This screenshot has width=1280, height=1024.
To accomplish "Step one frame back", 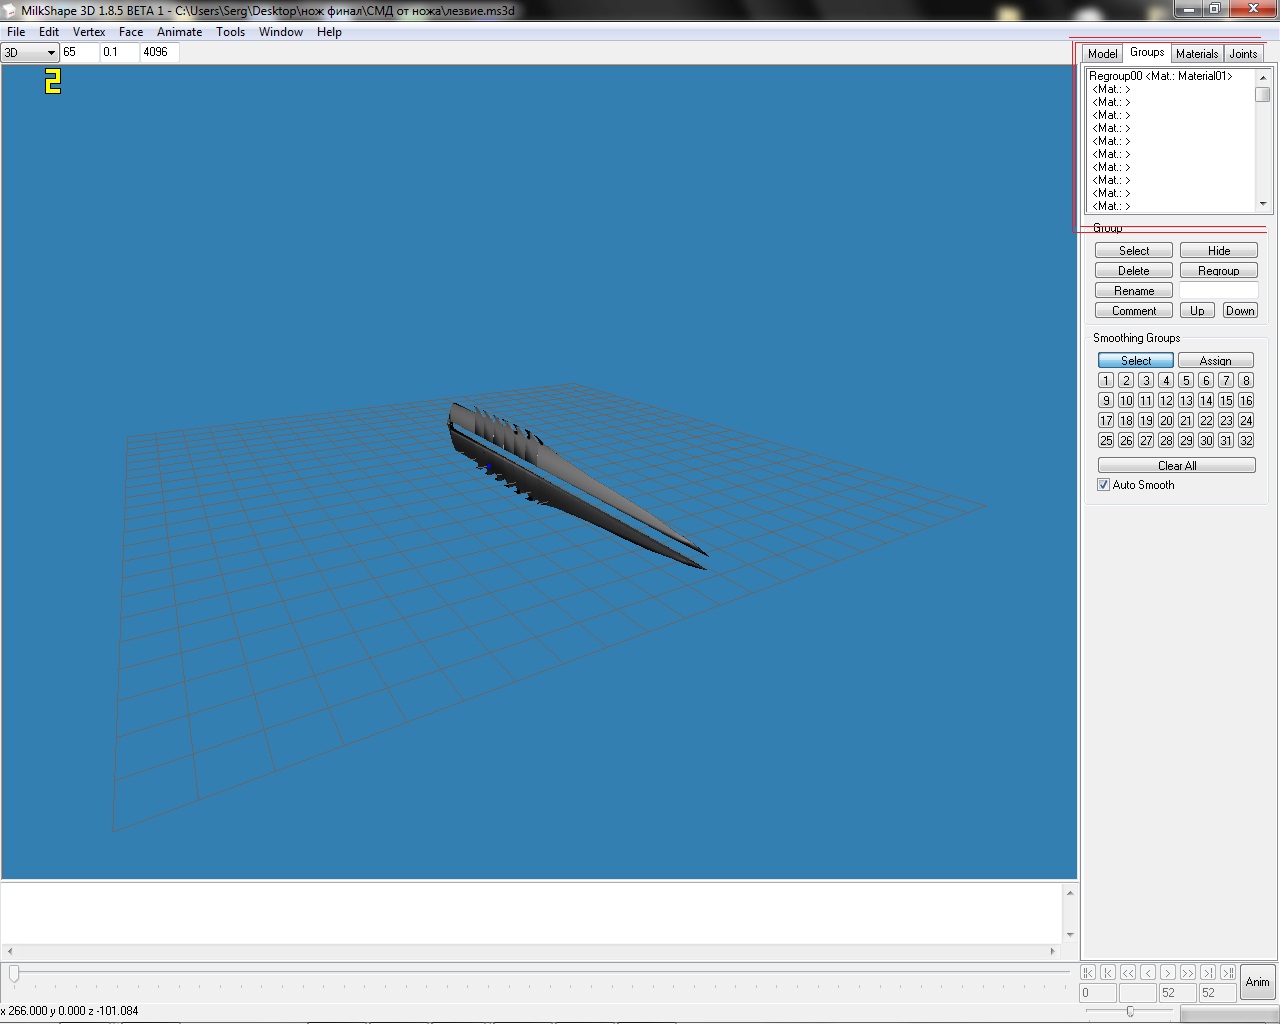I will (x=1148, y=972).
